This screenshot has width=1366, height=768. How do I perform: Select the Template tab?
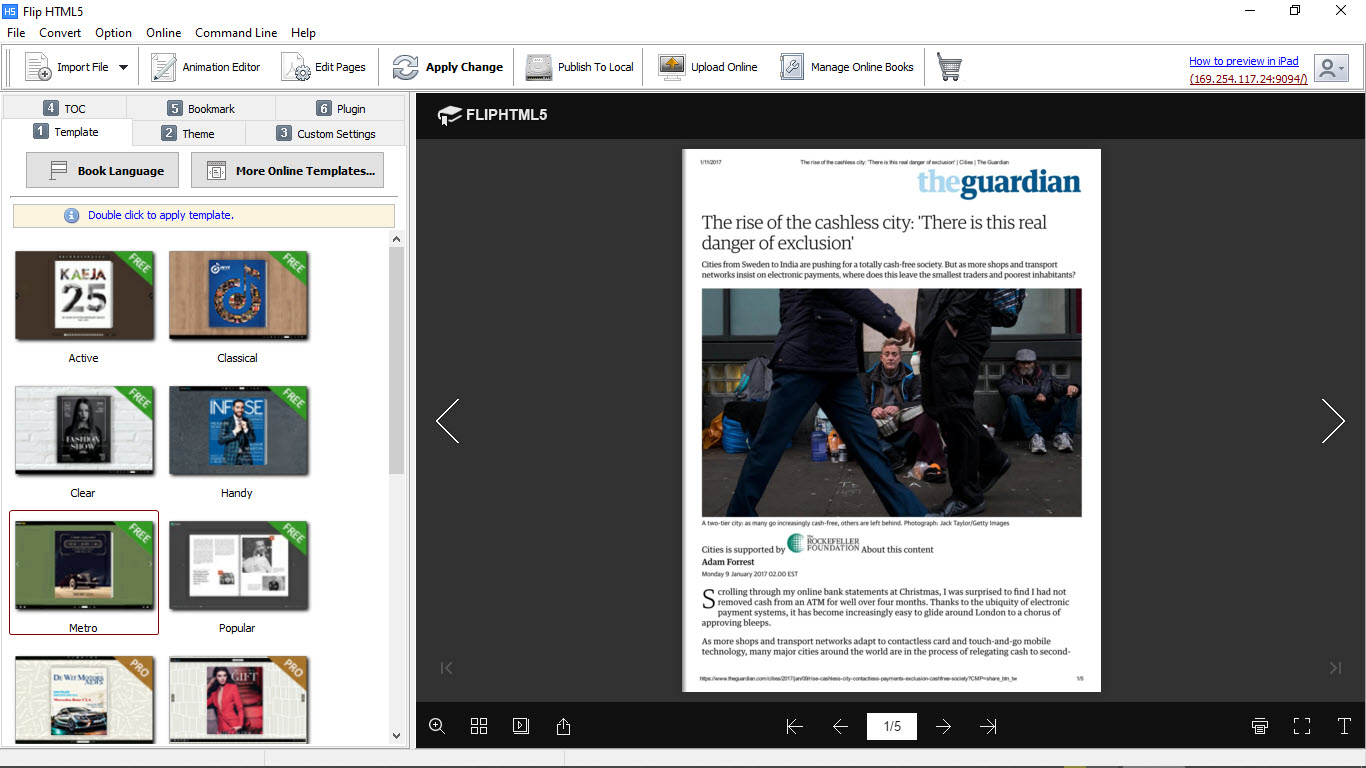click(66, 132)
